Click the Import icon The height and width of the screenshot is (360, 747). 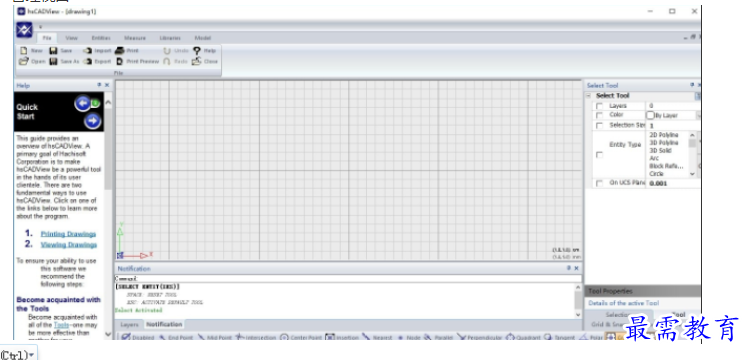click(x=88, y=50)
